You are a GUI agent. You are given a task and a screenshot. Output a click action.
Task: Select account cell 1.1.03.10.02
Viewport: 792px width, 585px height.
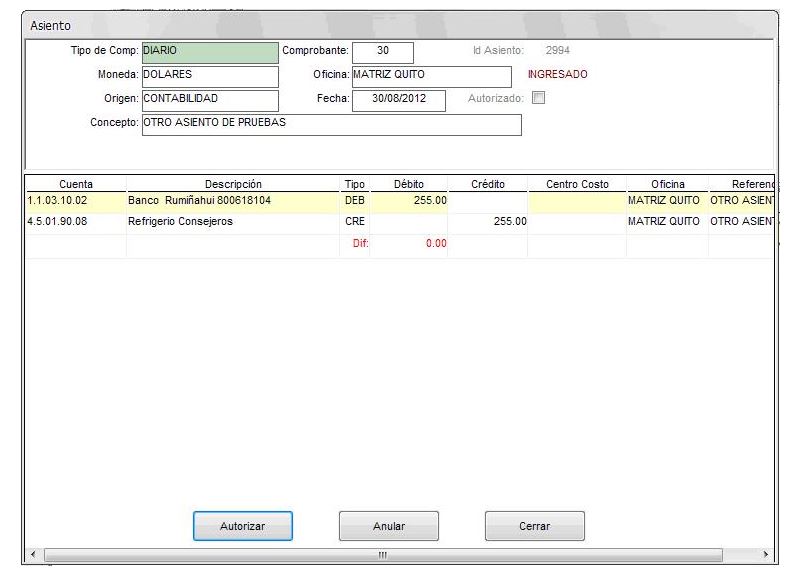[x=76, y=201]
